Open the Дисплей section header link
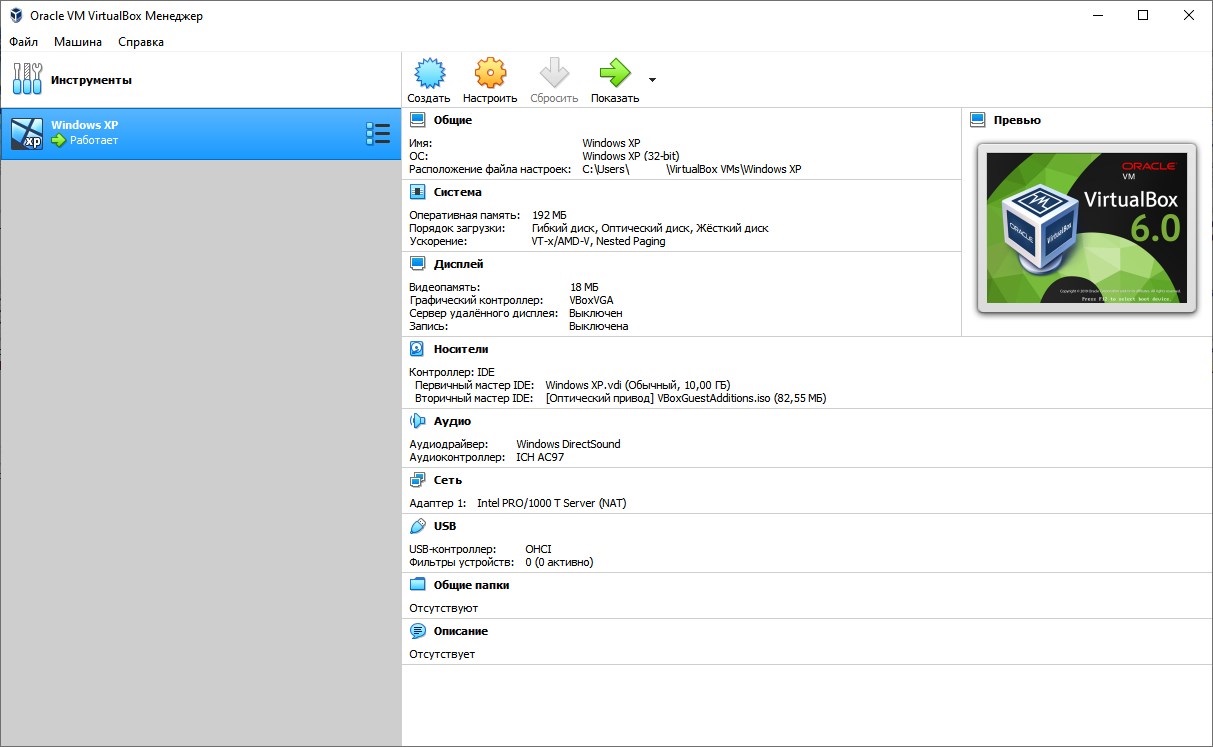 coord(459,264)
